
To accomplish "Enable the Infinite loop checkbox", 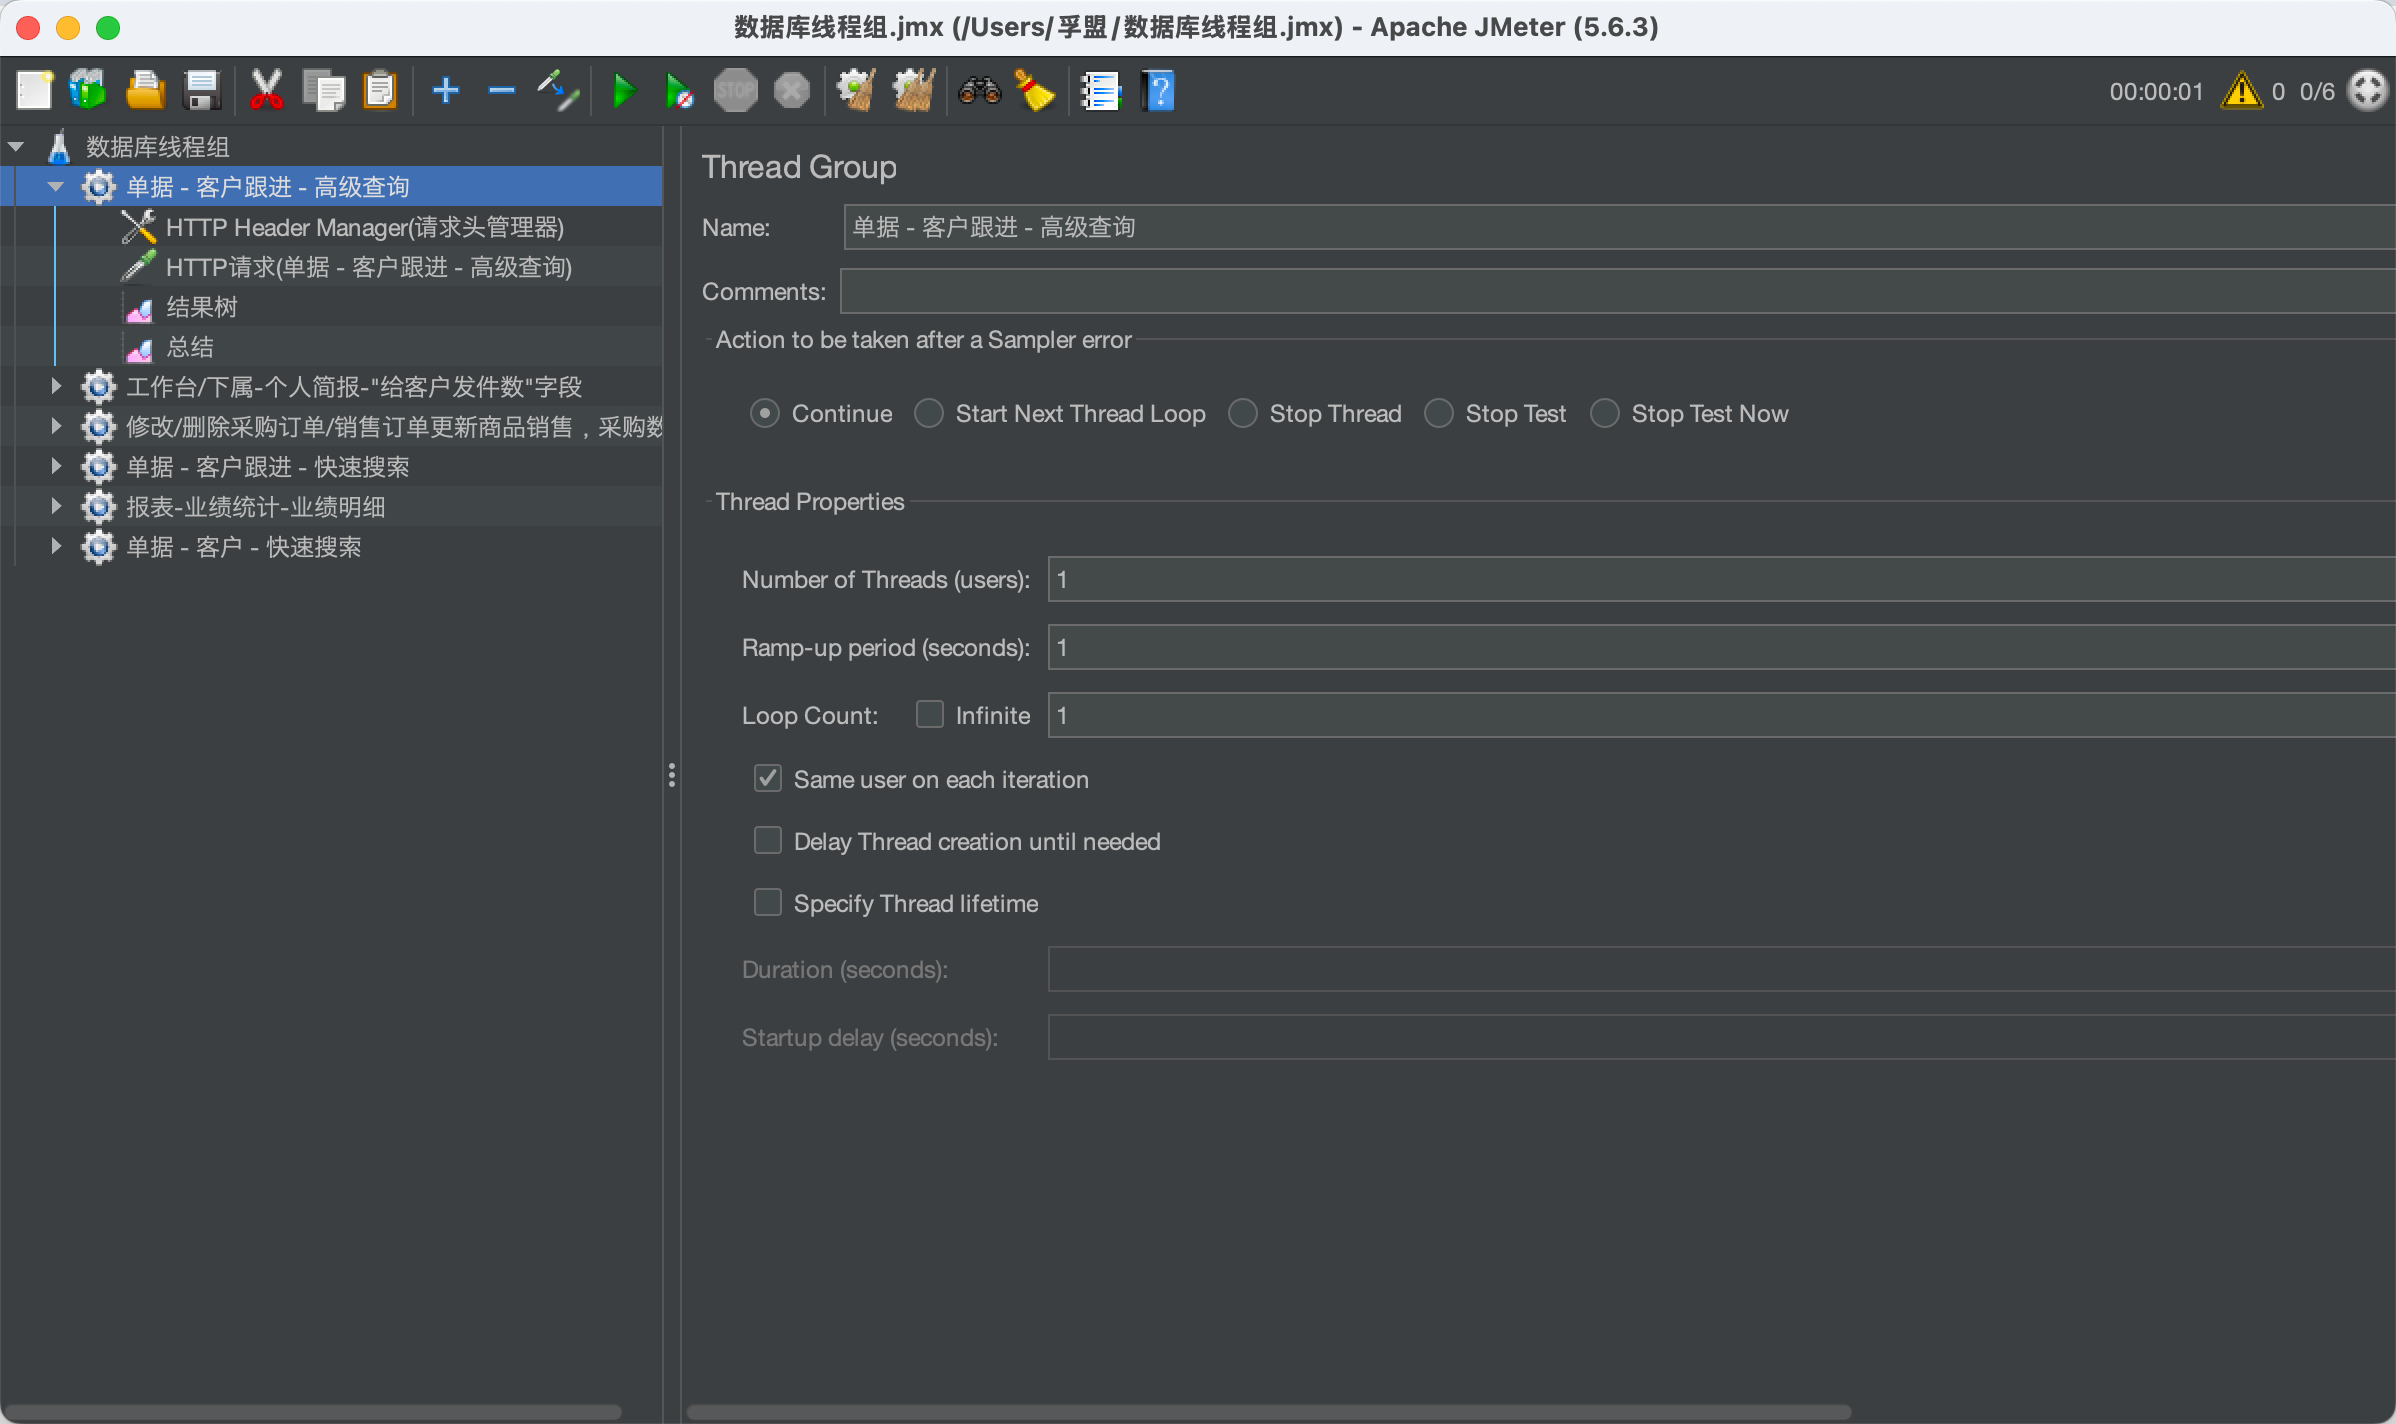I will [930, 714].
